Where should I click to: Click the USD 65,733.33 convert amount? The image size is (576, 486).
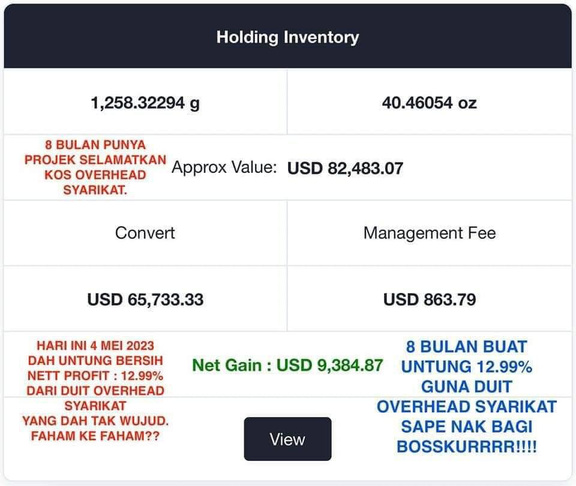click(145, 299)
